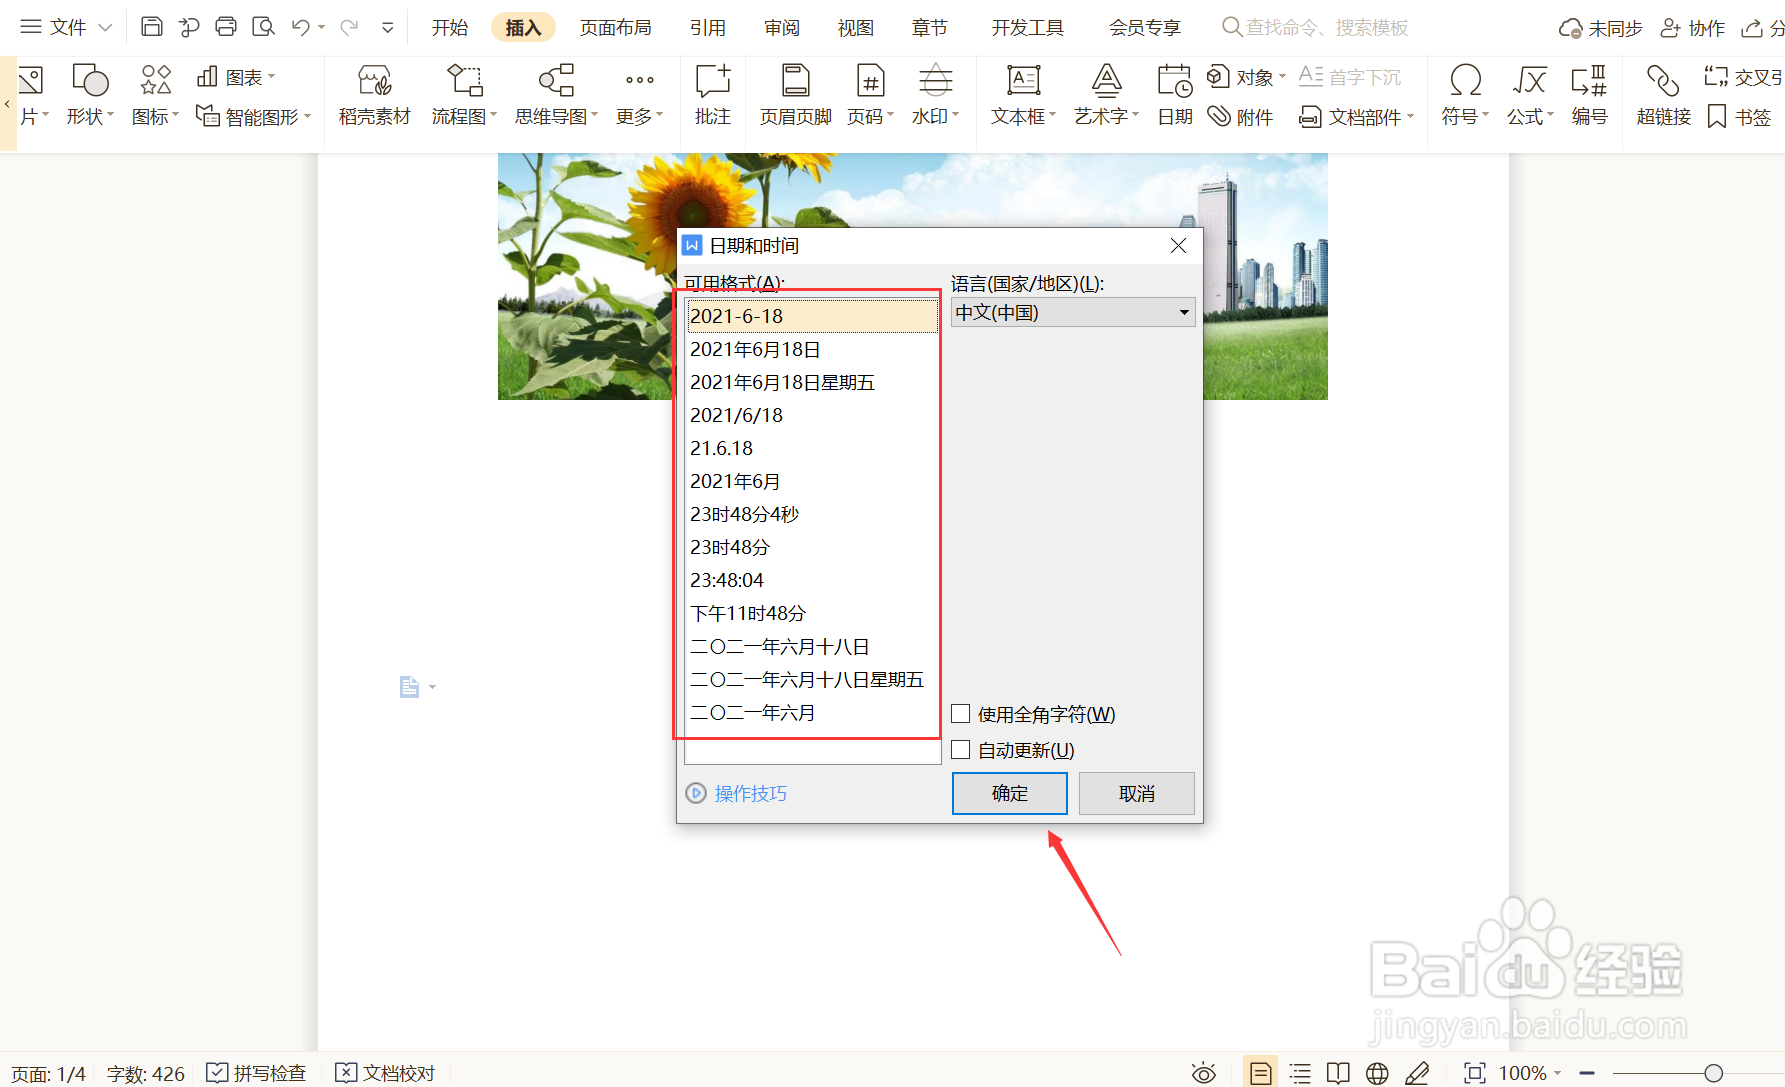
Task: Click the 日期 date icon in ribbon
Action: point(1175,96)
